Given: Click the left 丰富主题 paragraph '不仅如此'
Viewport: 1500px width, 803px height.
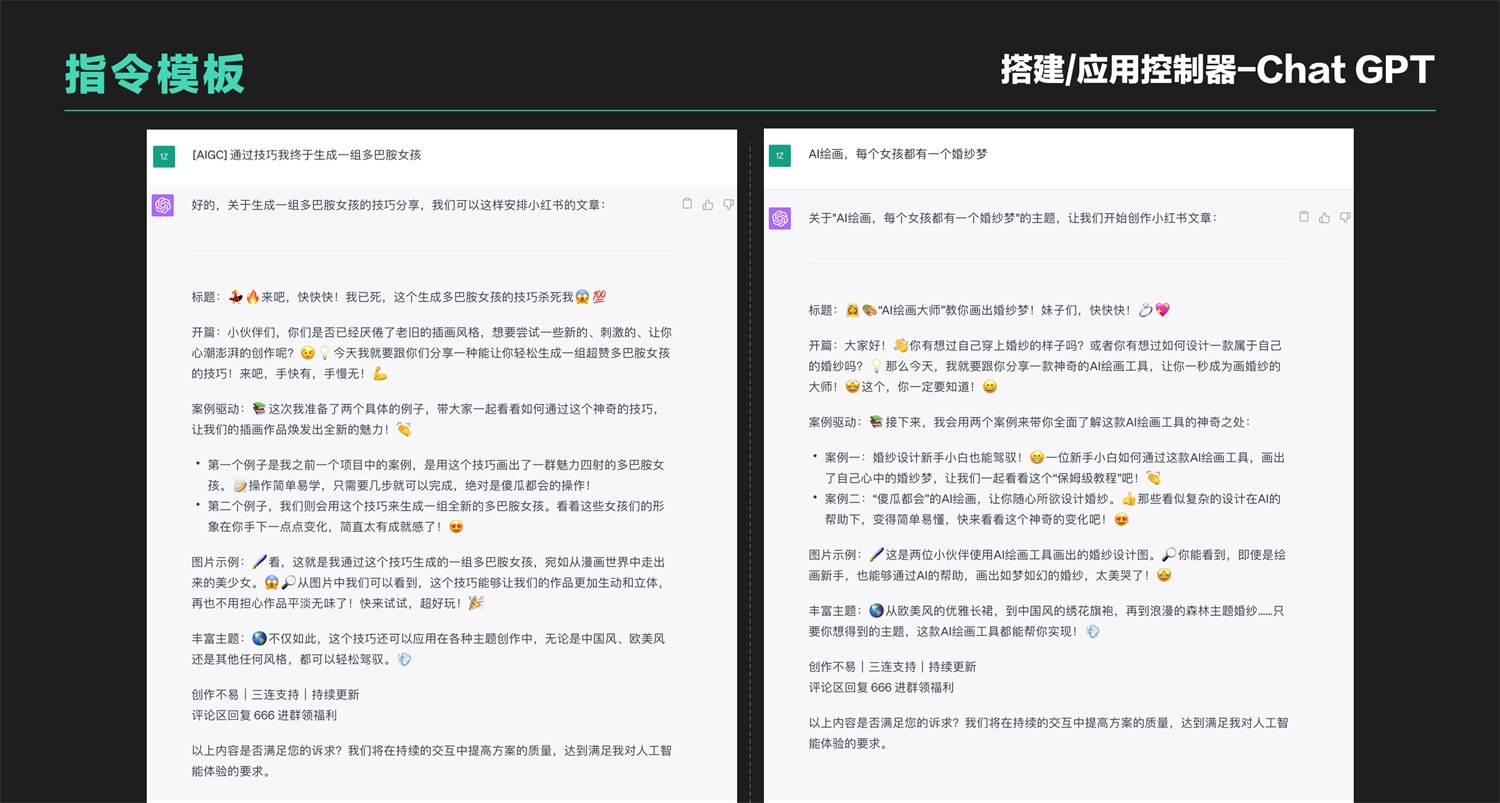Looking at the screenshot, I should tap(429, 649).
